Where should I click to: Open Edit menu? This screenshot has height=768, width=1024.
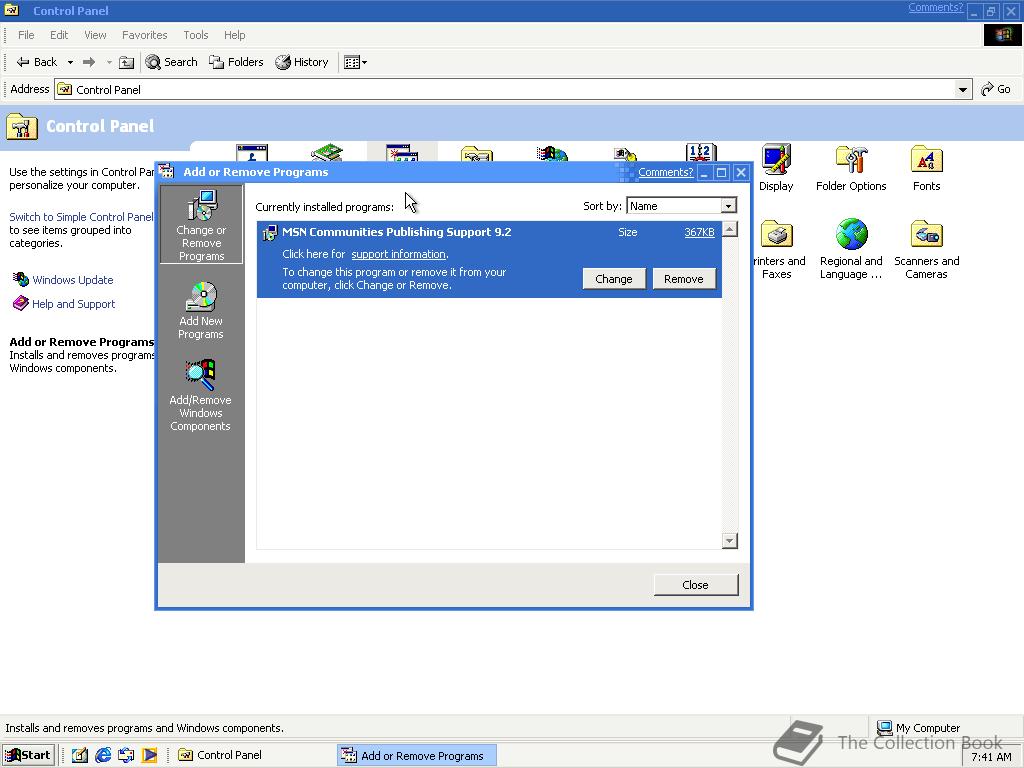[59, 35]
